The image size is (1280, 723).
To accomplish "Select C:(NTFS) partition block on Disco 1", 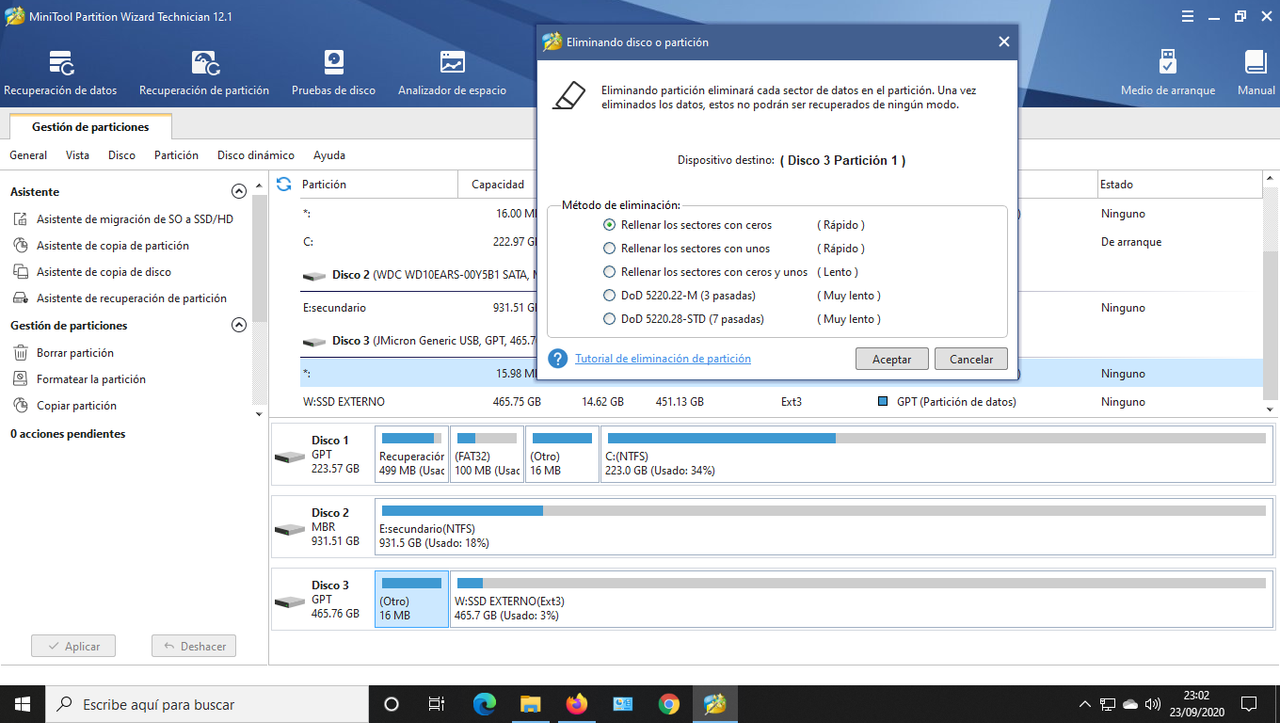I will pyautogui.click(x=938, y=454).
